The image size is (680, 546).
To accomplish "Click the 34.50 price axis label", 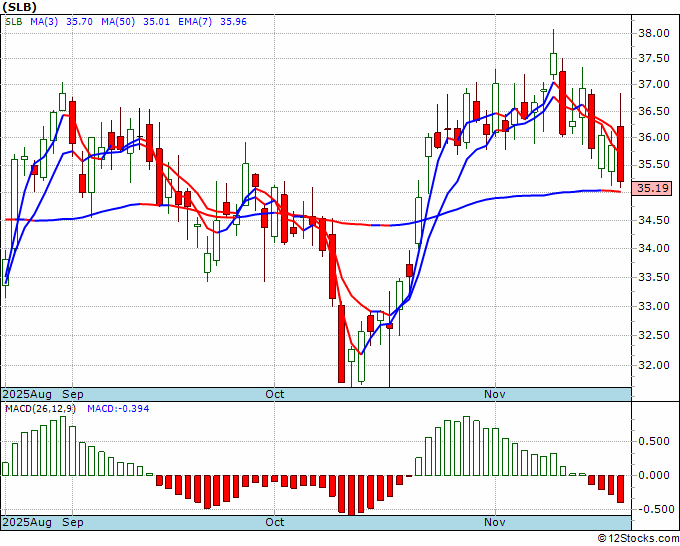I will (654, 220).
